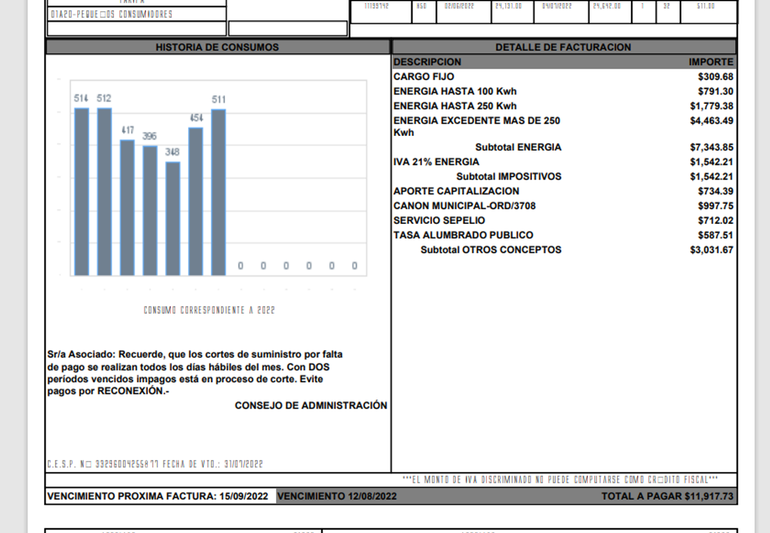Click the $4,463.49 amount
The height and width of the screenshot is (533, 770).
click(711, 120)
